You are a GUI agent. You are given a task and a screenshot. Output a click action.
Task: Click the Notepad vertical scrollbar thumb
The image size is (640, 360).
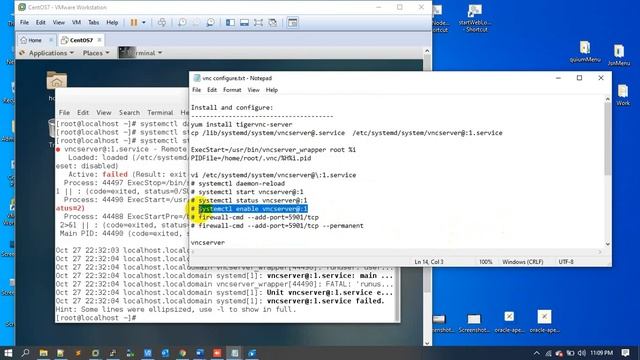click(x=607, y=139)
